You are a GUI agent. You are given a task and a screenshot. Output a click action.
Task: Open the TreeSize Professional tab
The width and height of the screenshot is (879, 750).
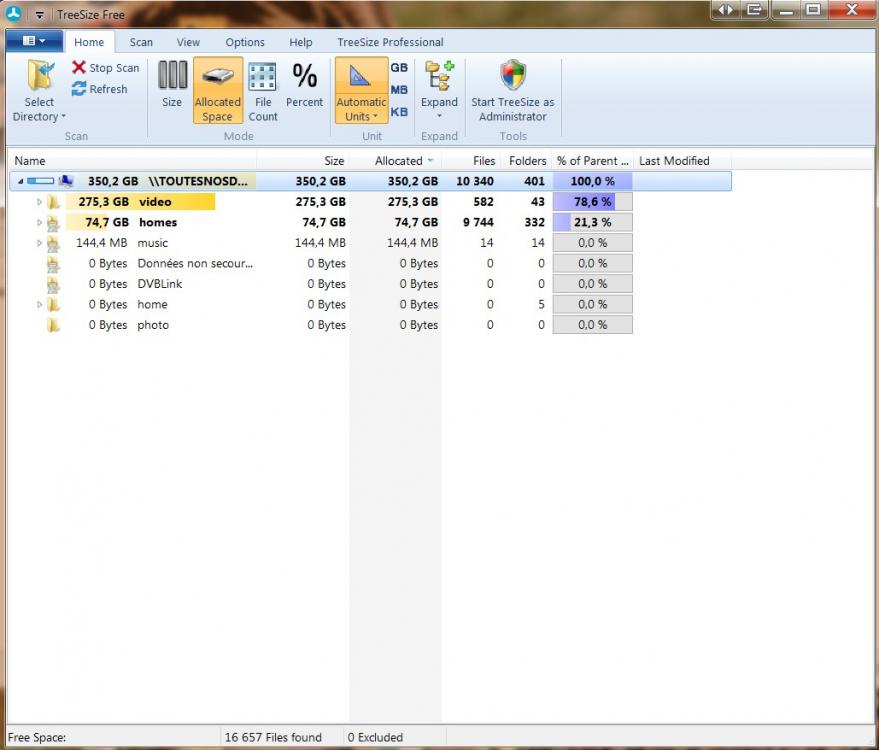(x=390, y=42)
